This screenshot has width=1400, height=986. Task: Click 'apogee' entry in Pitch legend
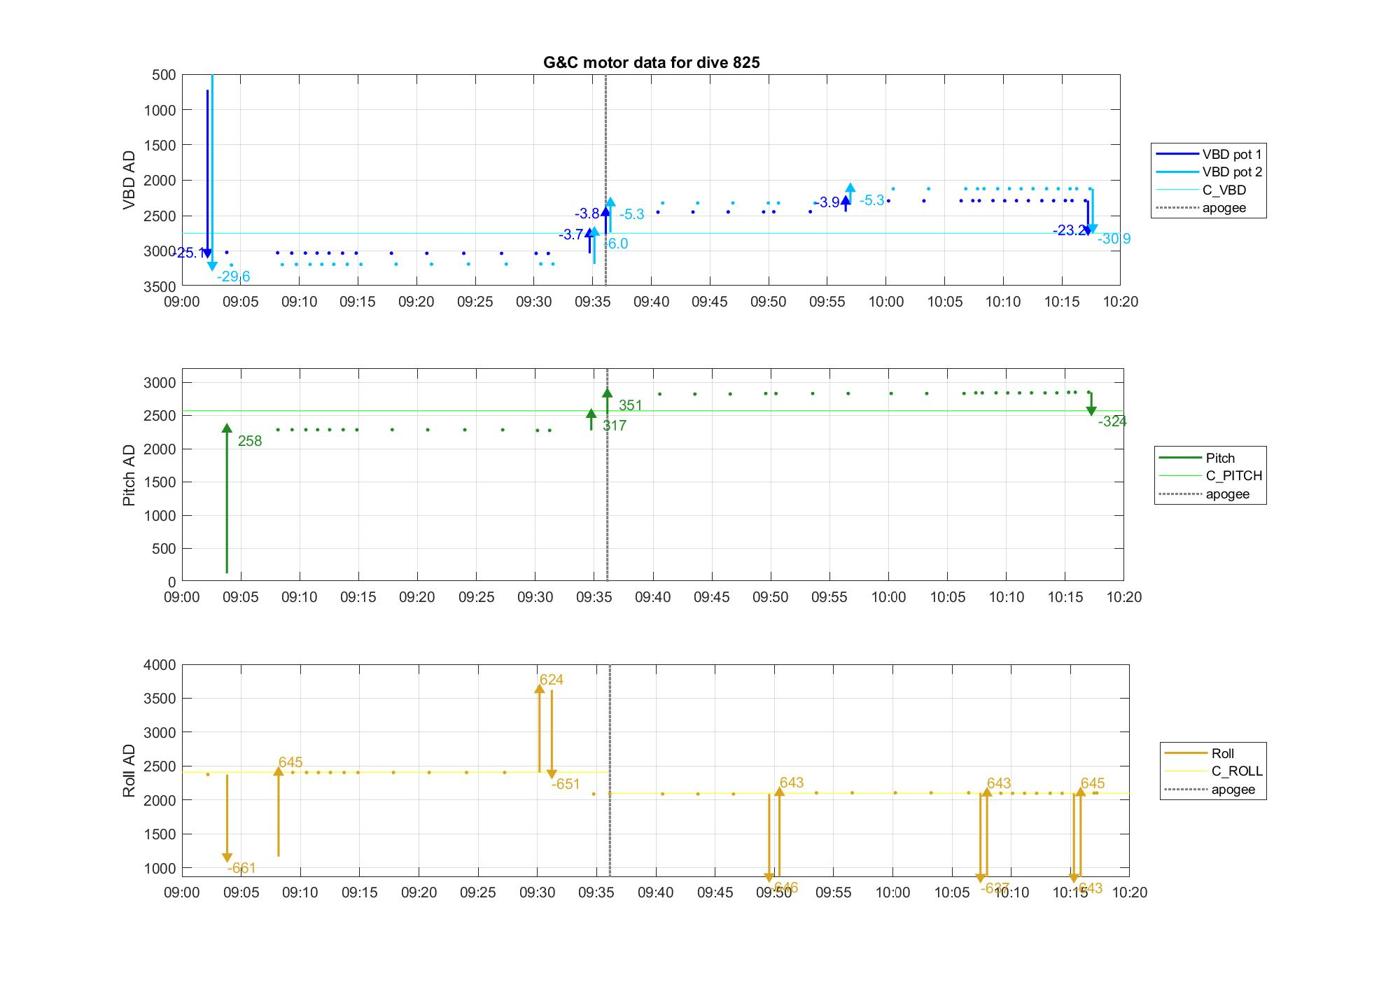[x=1205, y=494]
